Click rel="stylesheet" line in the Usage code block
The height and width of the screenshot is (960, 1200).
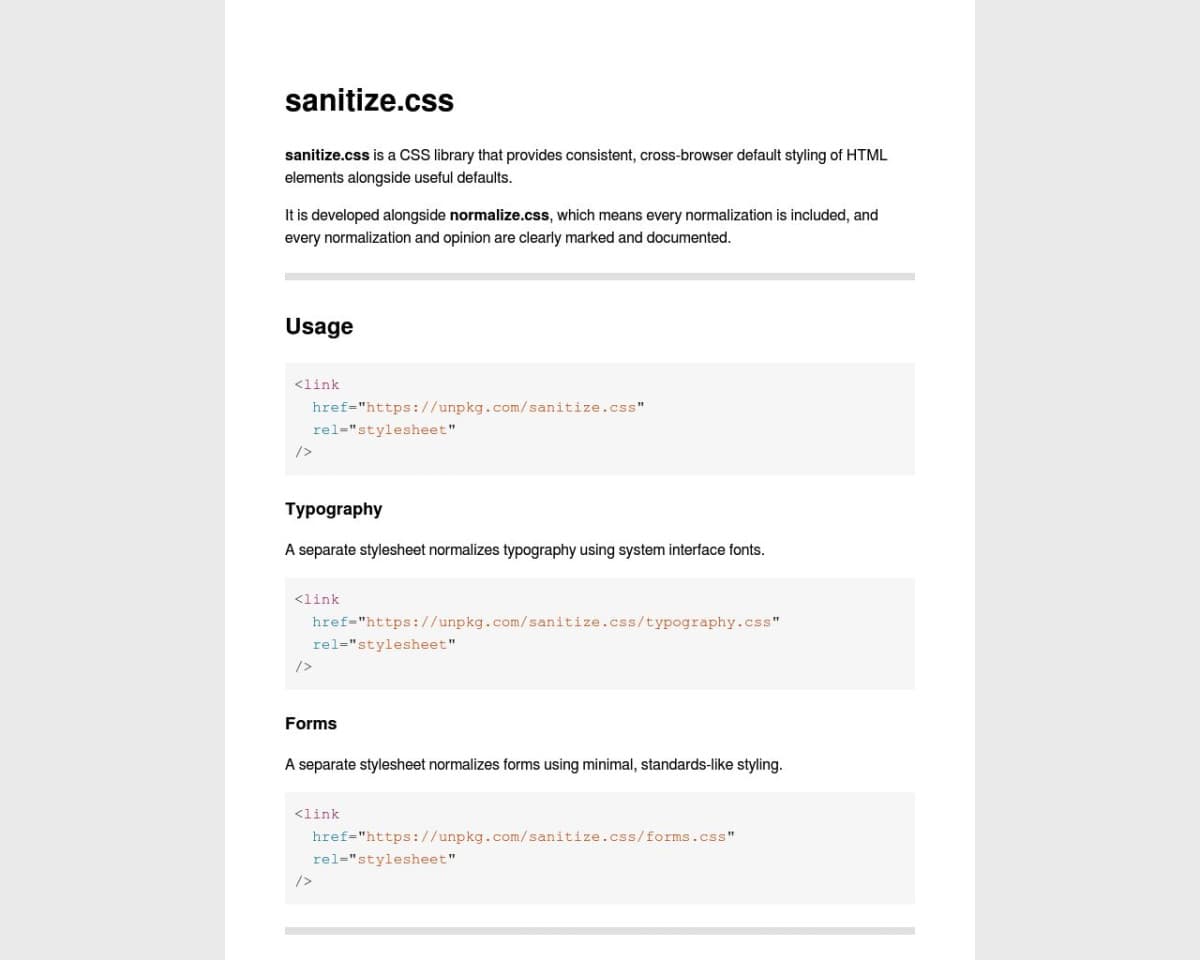click(384, 430)
